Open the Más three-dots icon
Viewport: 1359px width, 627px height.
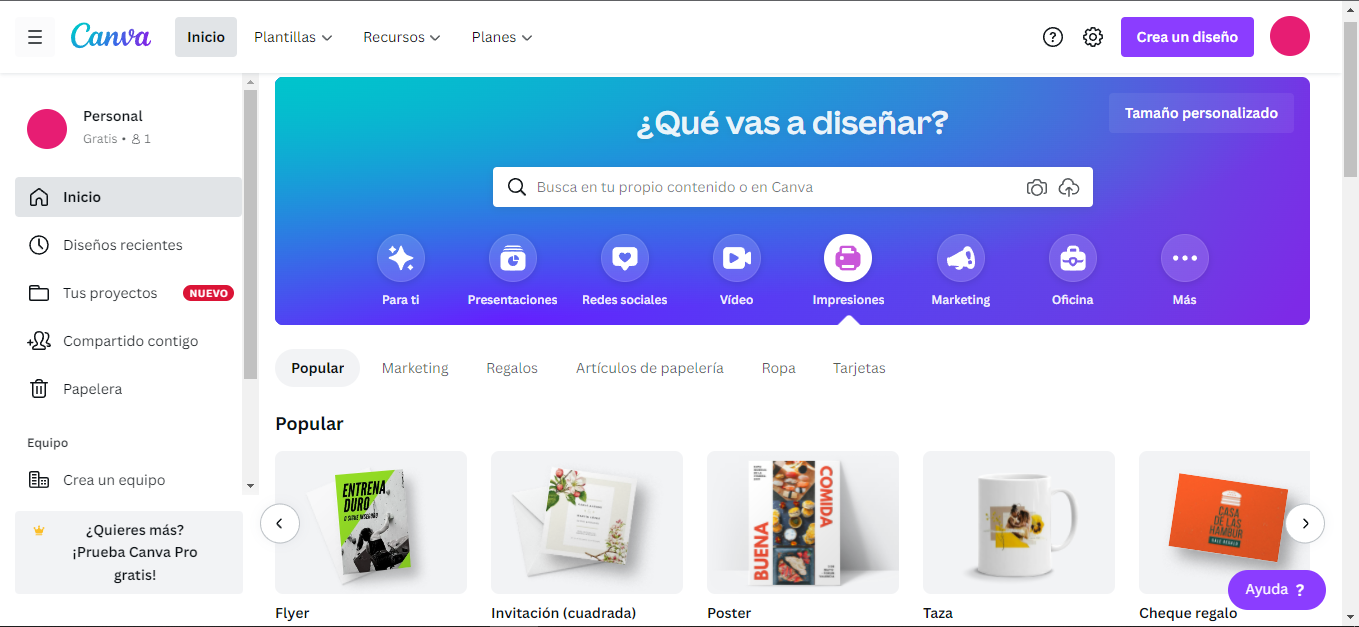1185,259
